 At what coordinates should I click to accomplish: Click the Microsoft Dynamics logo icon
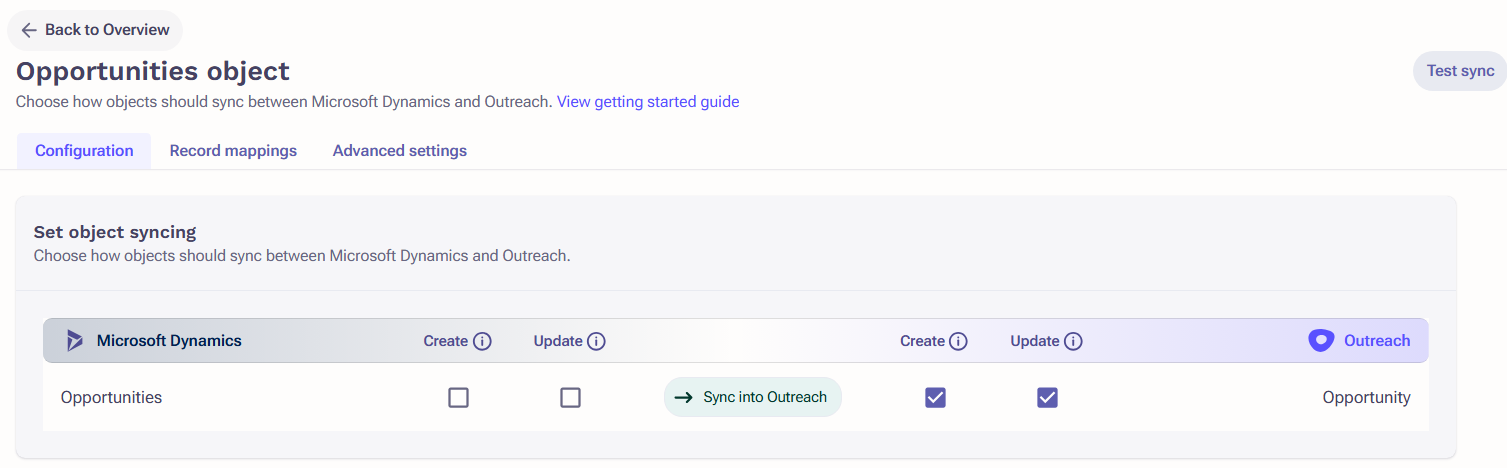tap(75, 341)
